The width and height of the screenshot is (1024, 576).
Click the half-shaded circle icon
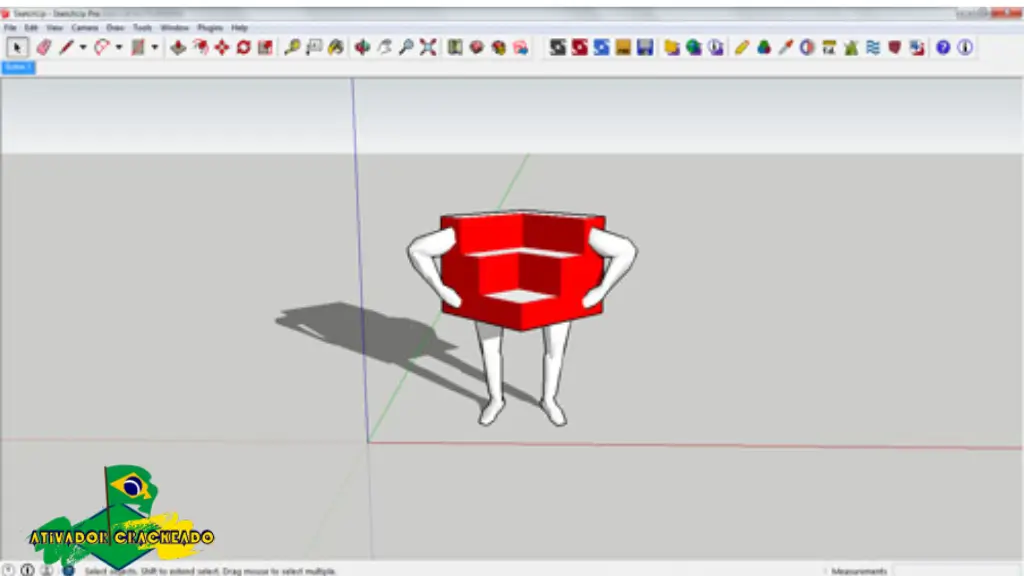pyautogui.click(x=807, y=47)
